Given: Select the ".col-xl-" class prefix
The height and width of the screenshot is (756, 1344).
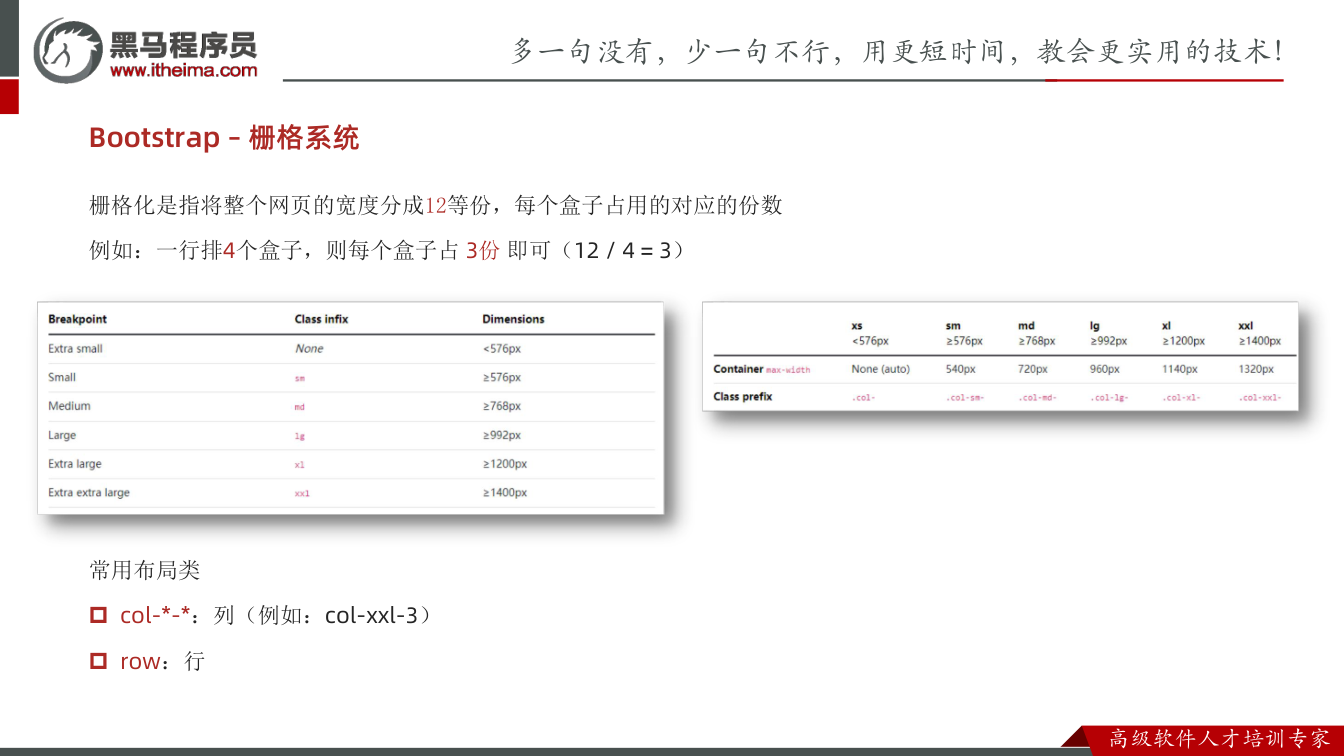Looking at the screenshot, I should [x=1182, y=398].
